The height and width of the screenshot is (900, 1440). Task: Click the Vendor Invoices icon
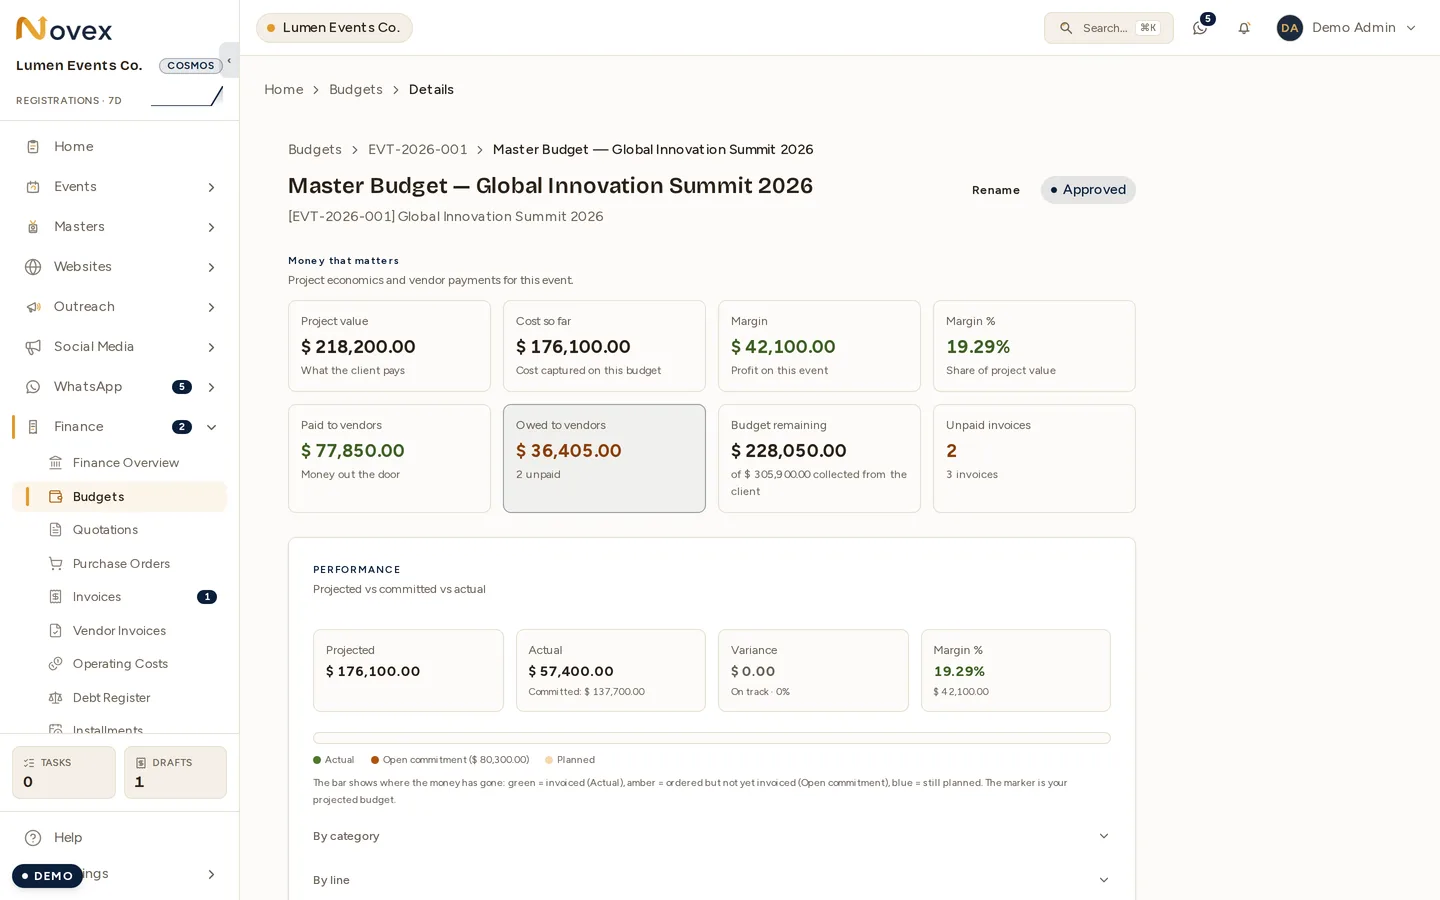56,631
